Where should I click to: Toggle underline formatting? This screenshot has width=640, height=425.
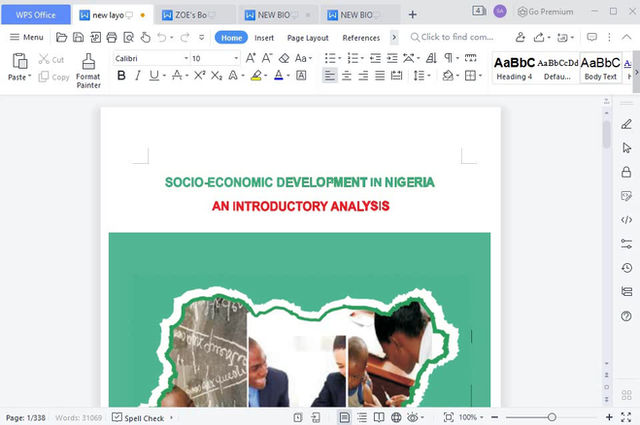click(154, 76)
